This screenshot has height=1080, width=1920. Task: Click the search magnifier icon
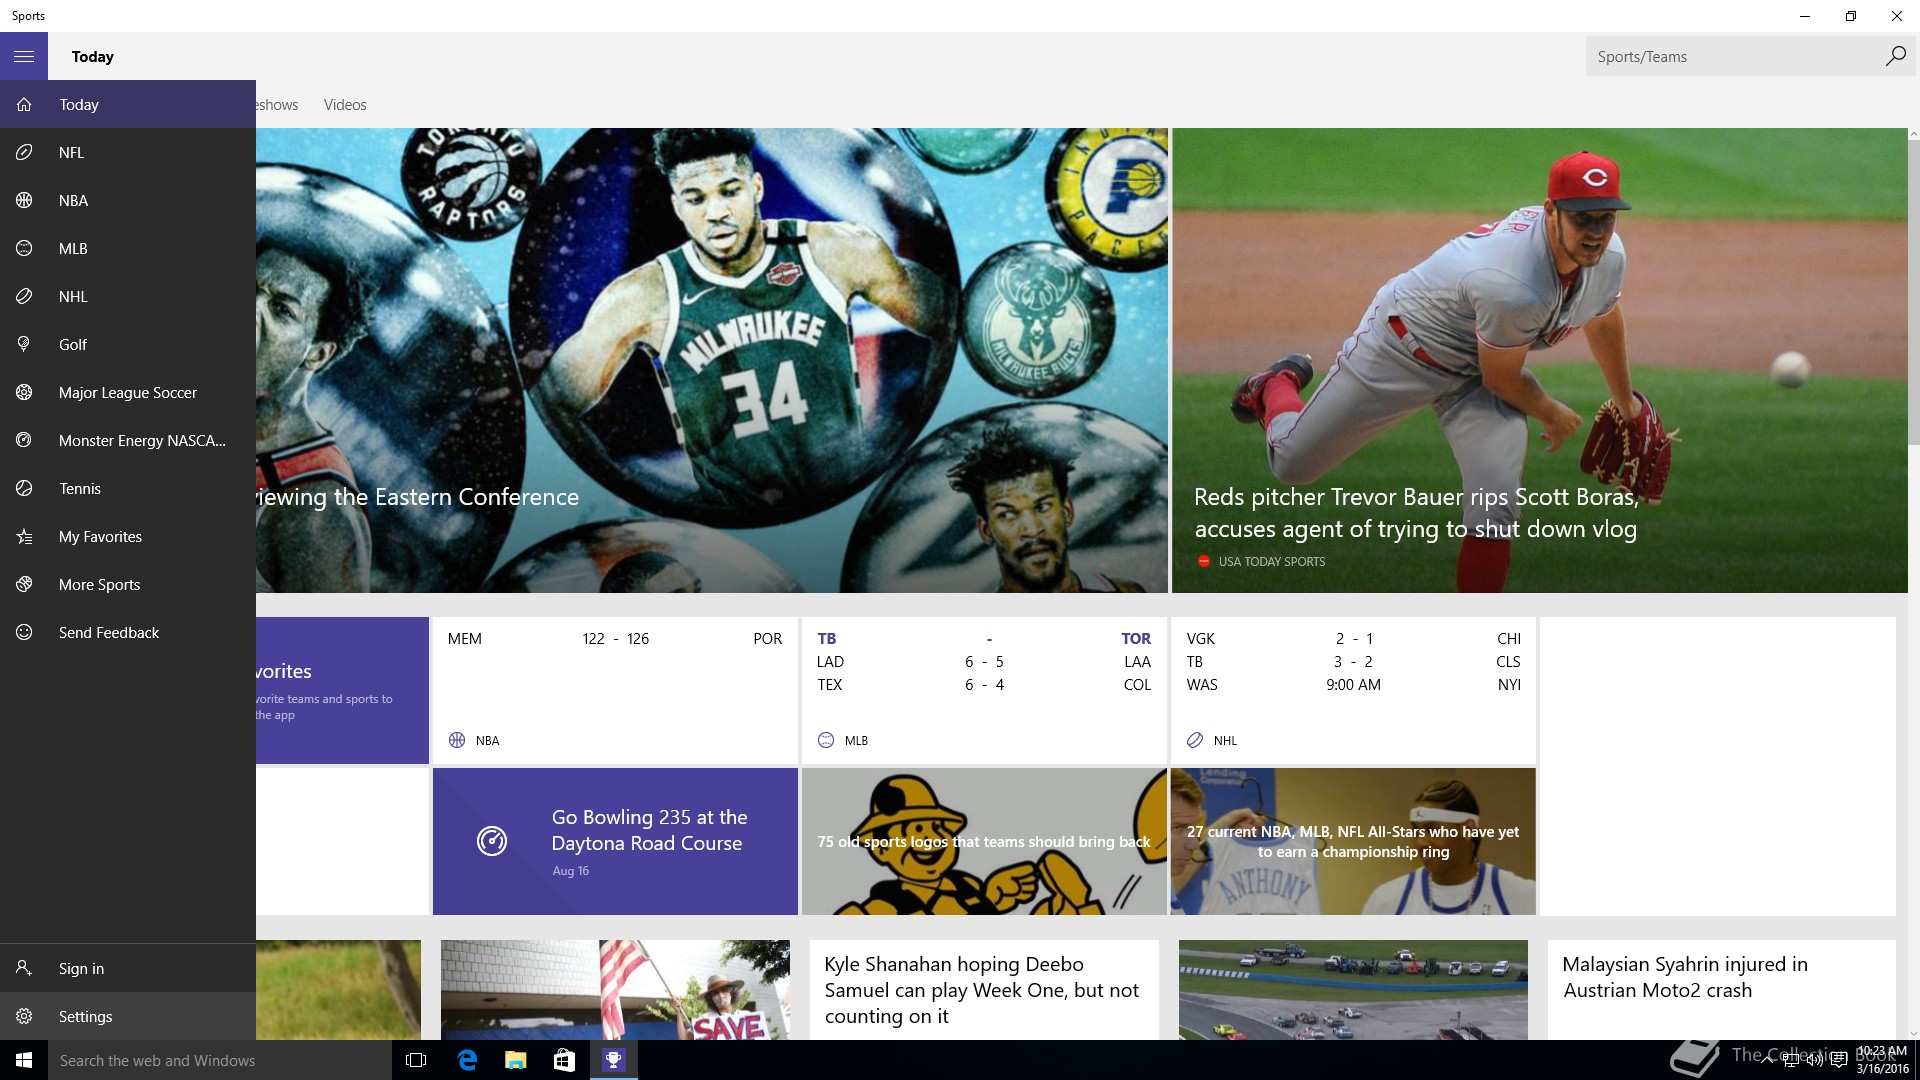[1895, 57]
